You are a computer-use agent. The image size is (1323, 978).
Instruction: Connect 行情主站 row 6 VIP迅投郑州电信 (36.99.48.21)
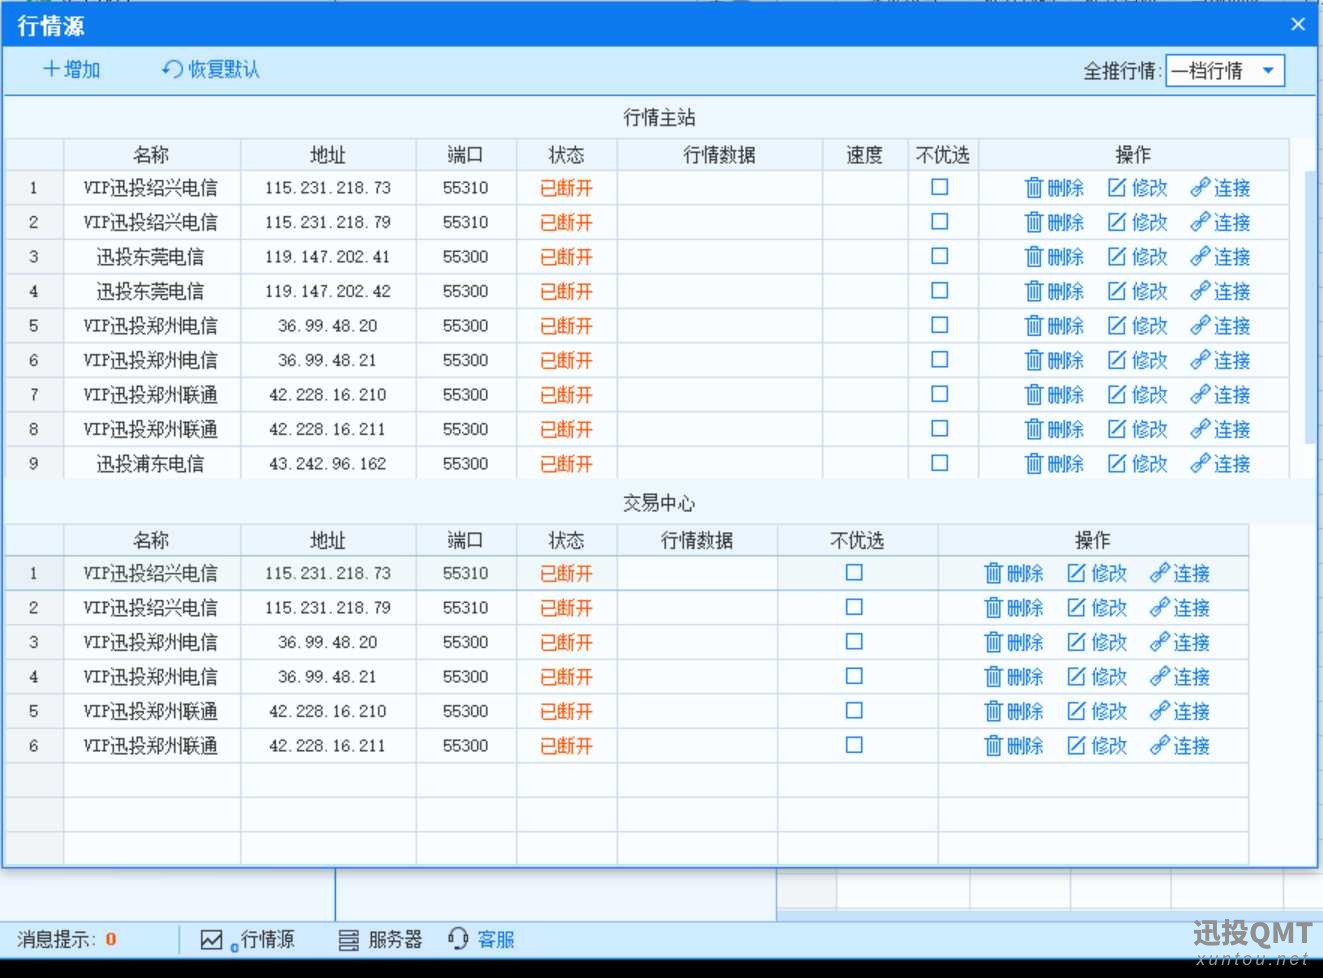(1221, 360)
